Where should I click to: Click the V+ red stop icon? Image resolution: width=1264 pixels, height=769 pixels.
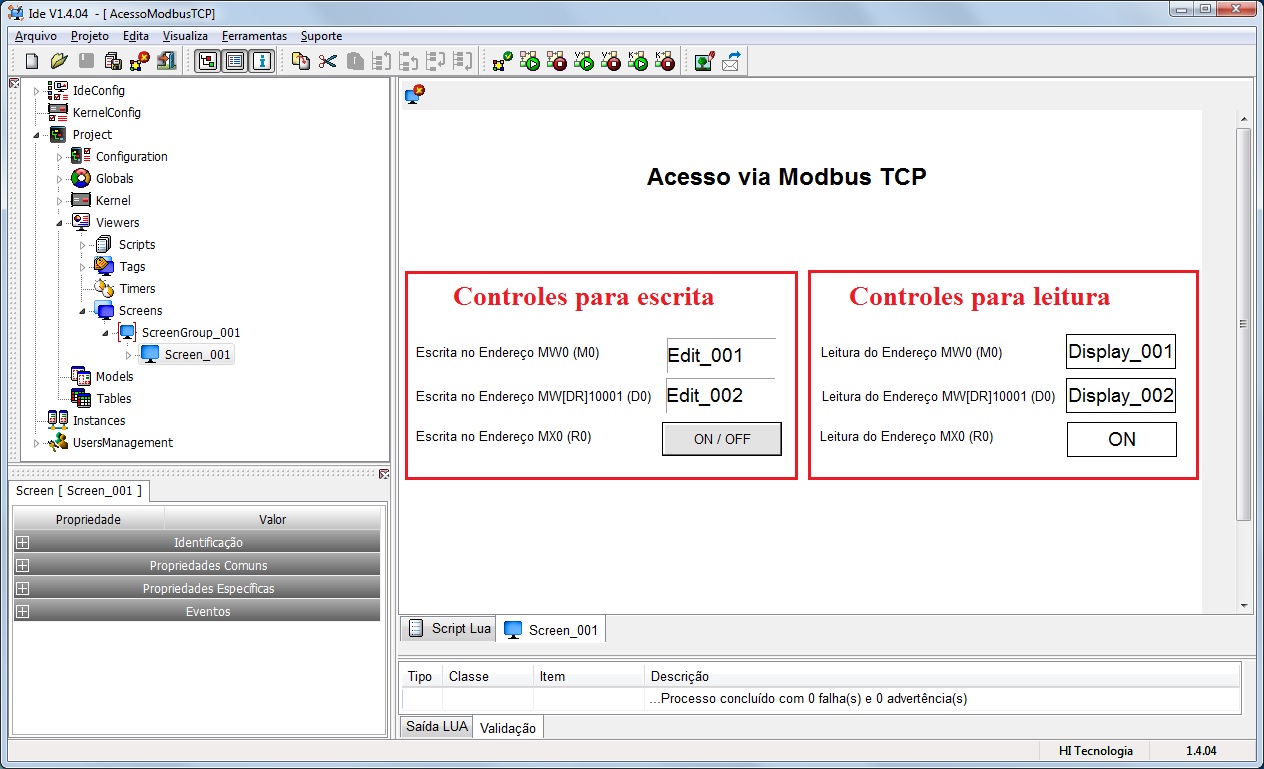click(611, 61)
